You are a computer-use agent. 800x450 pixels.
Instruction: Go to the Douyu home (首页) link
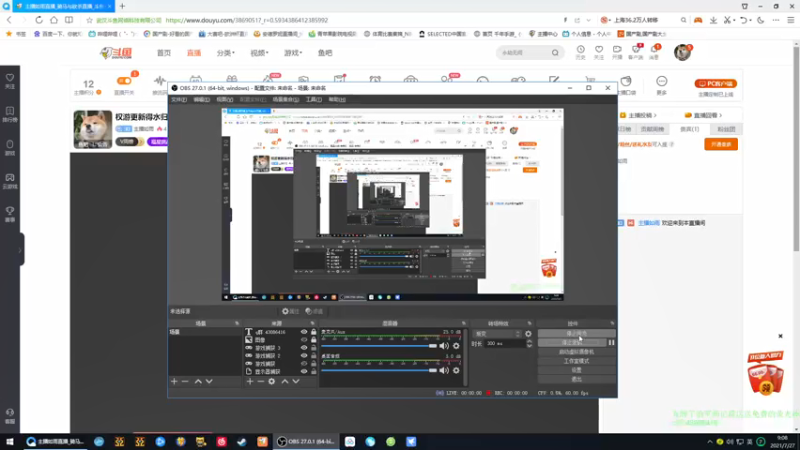(164, 53)
